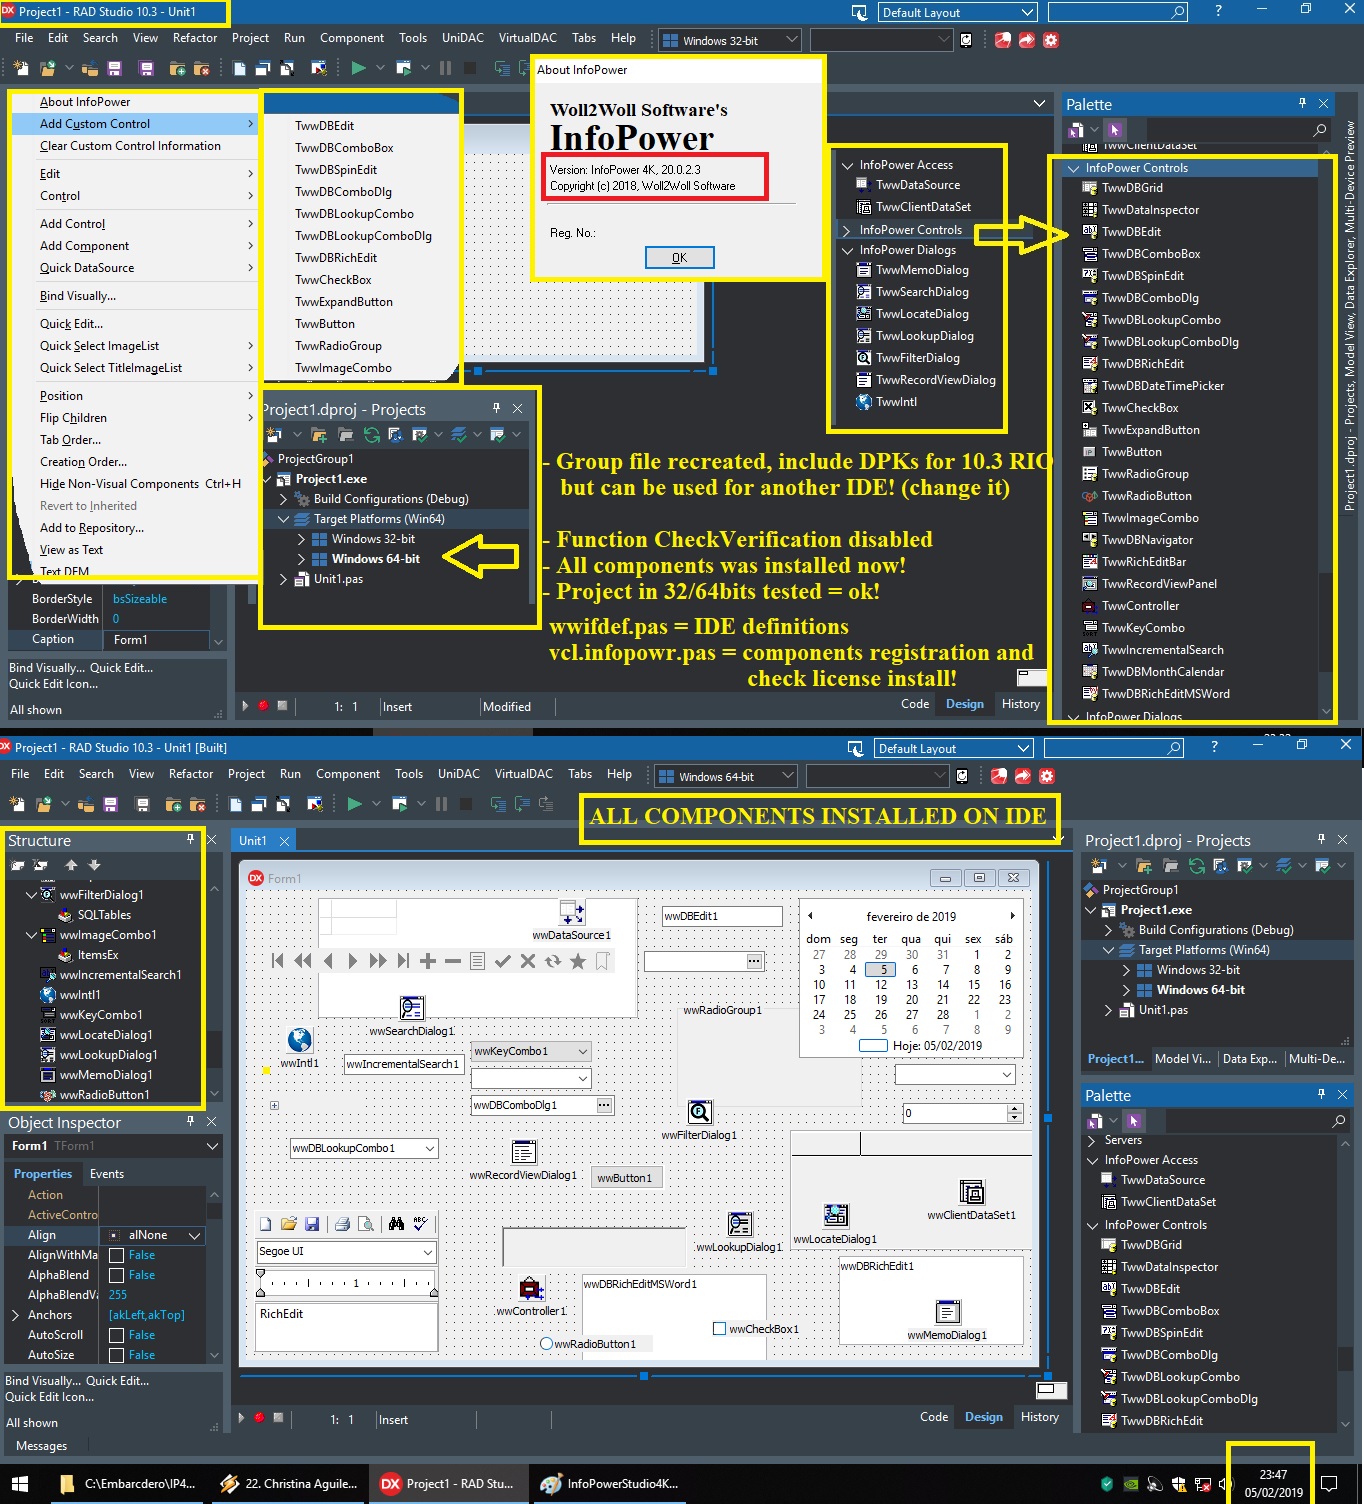Pin or unpin the Structure panel
The height and width of the screenshot is (1504, 1364).
coord(190,840)
